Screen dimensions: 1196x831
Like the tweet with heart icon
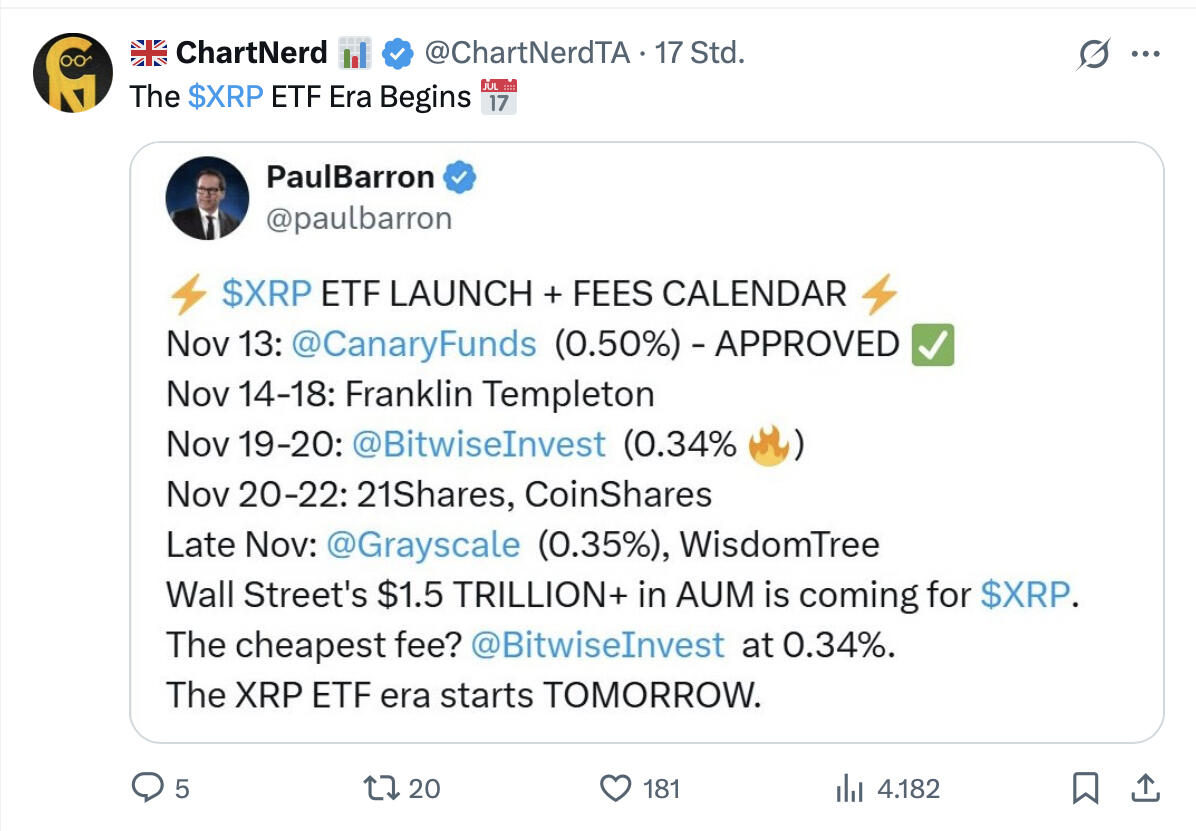click(x=616, y=788)
